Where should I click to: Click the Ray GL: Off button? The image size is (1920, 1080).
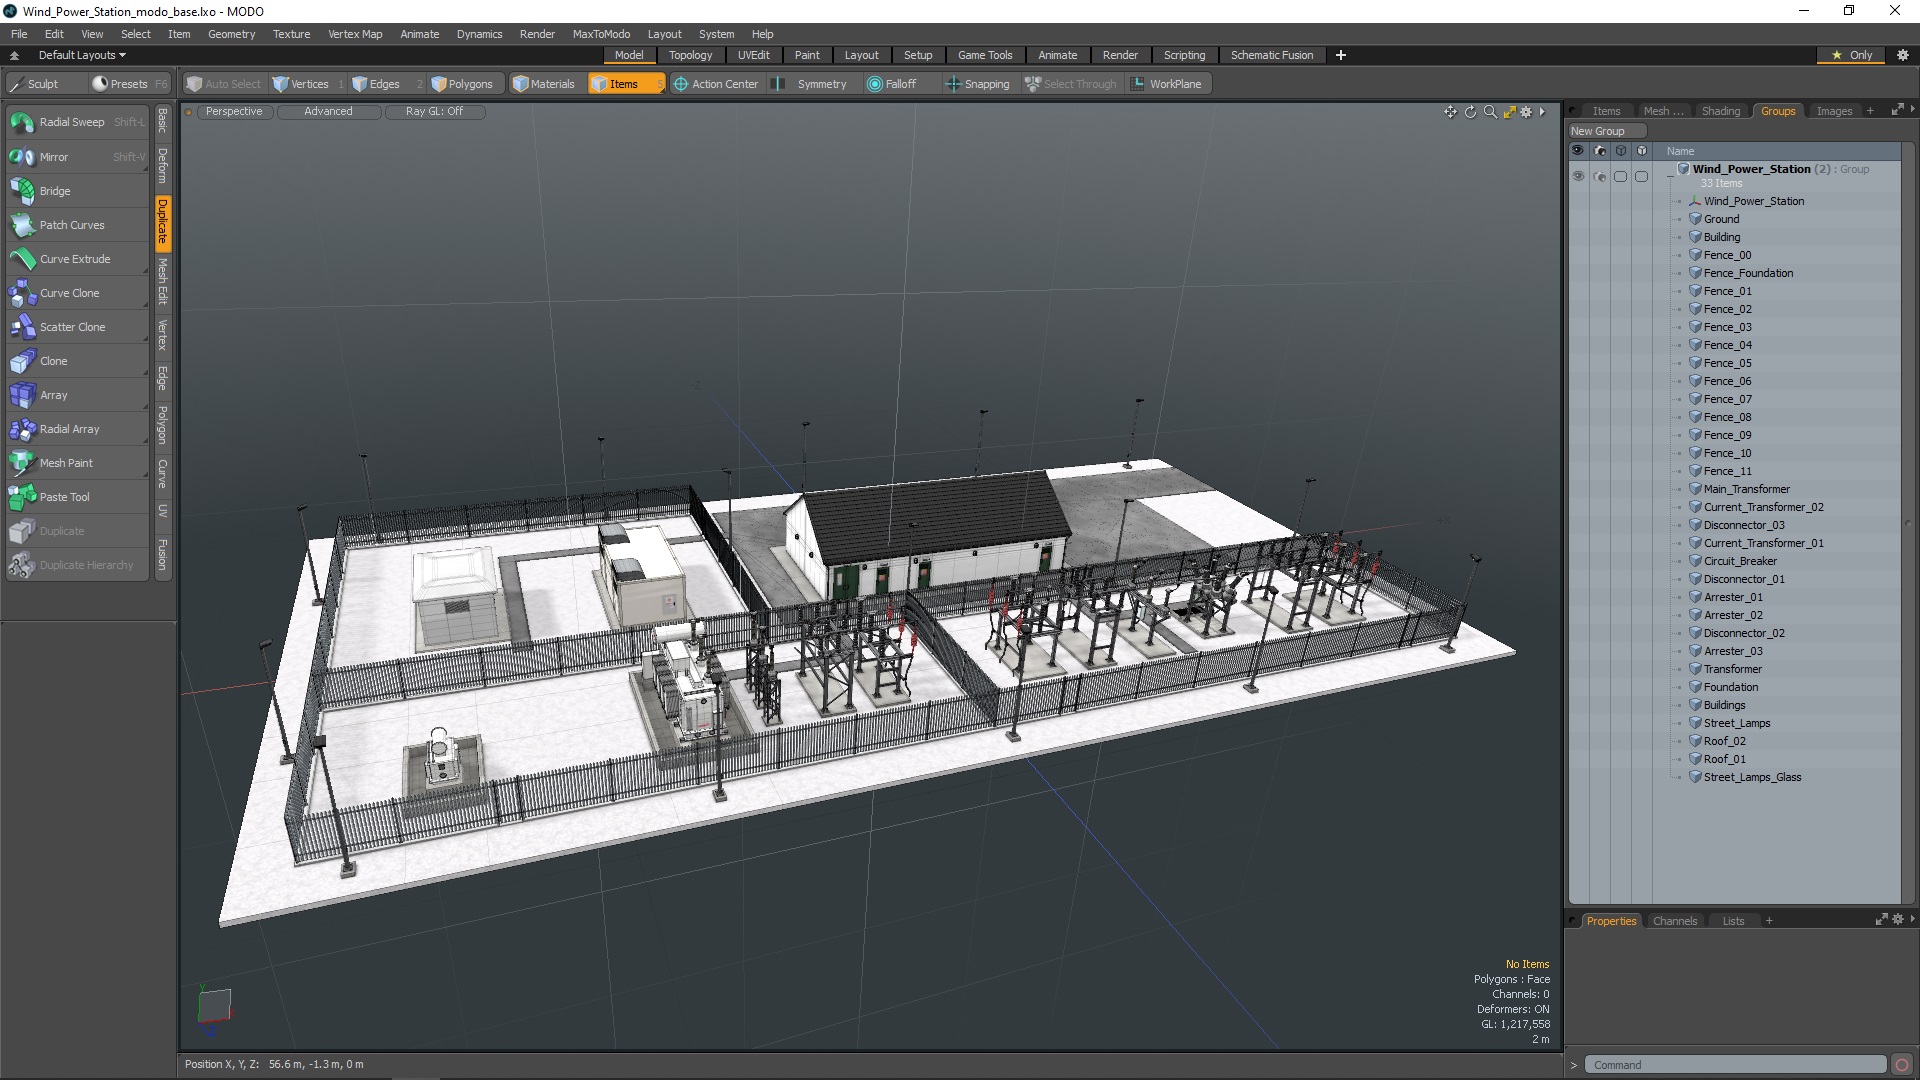(434, 112)
